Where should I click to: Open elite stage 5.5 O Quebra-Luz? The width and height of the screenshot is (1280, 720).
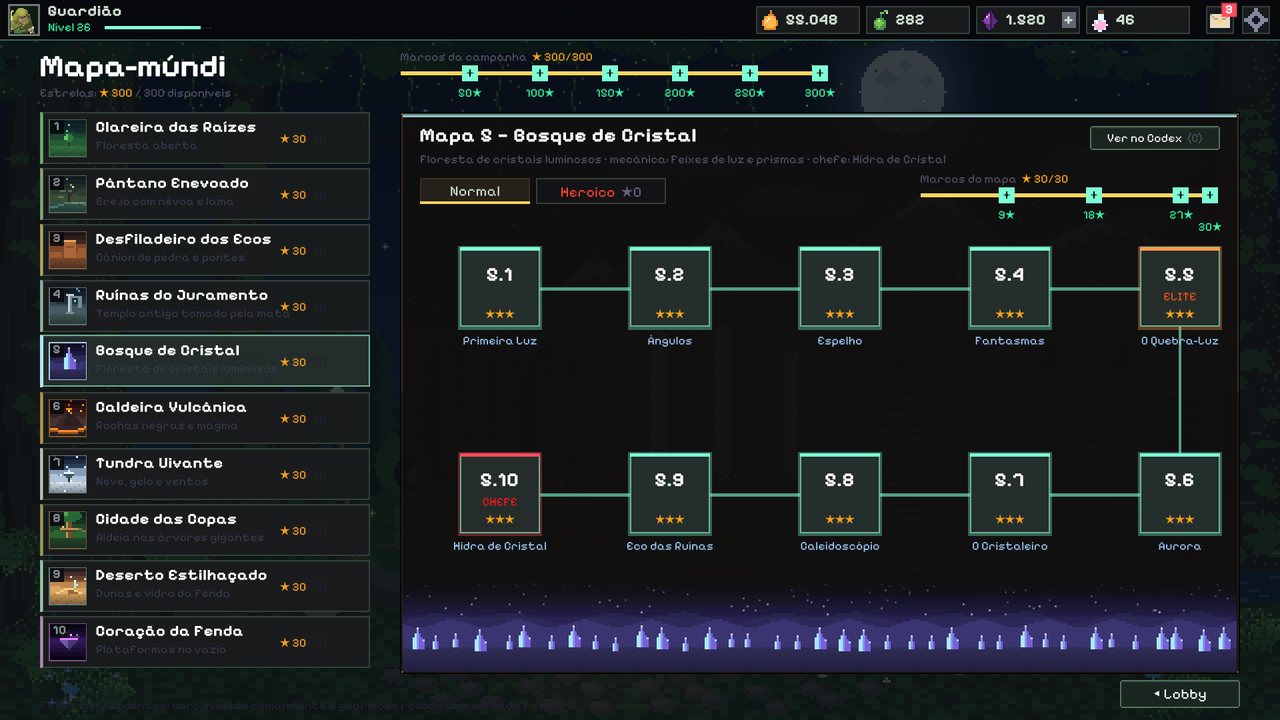pos(1180,287)
